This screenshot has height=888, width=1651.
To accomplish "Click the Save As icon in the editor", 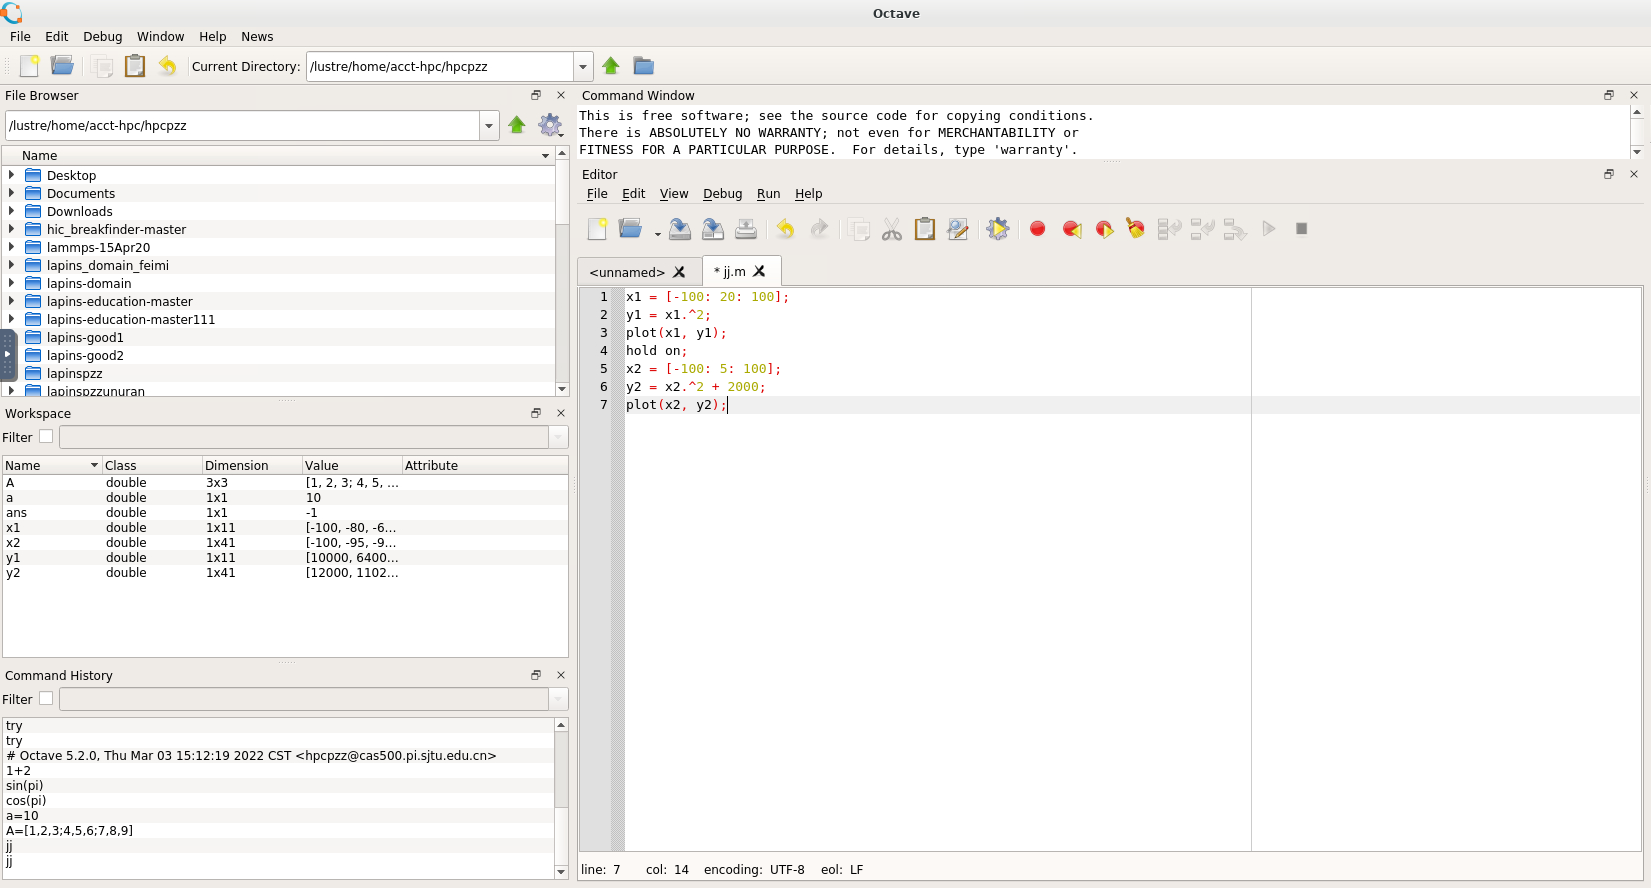I will coord(713,229).
